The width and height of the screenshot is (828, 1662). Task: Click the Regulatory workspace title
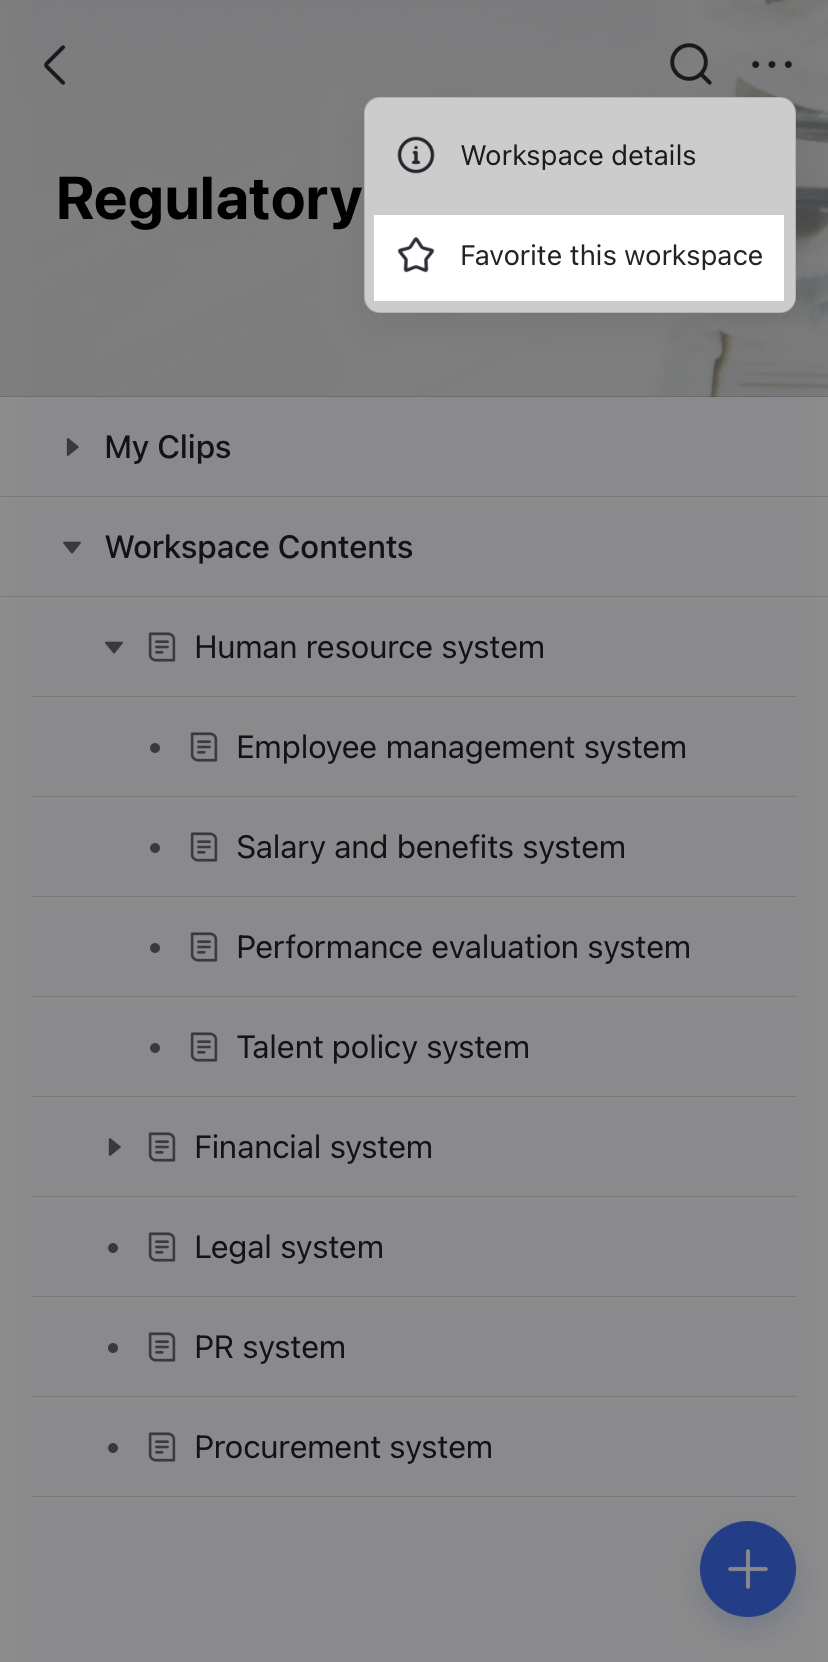tap(208, 199)
